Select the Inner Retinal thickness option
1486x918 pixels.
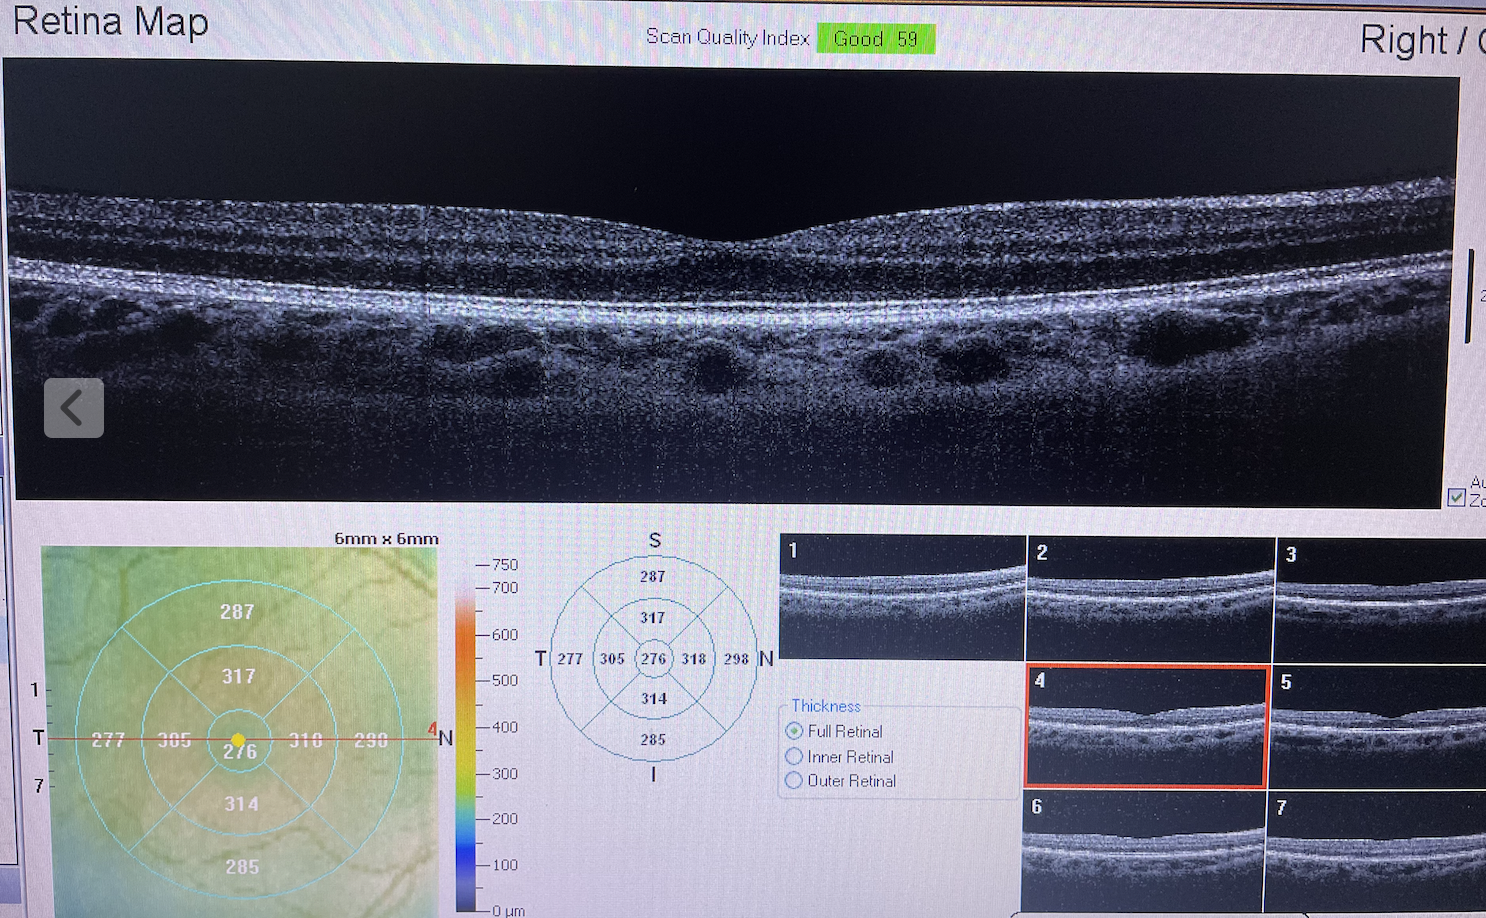(x=794, y=756)
